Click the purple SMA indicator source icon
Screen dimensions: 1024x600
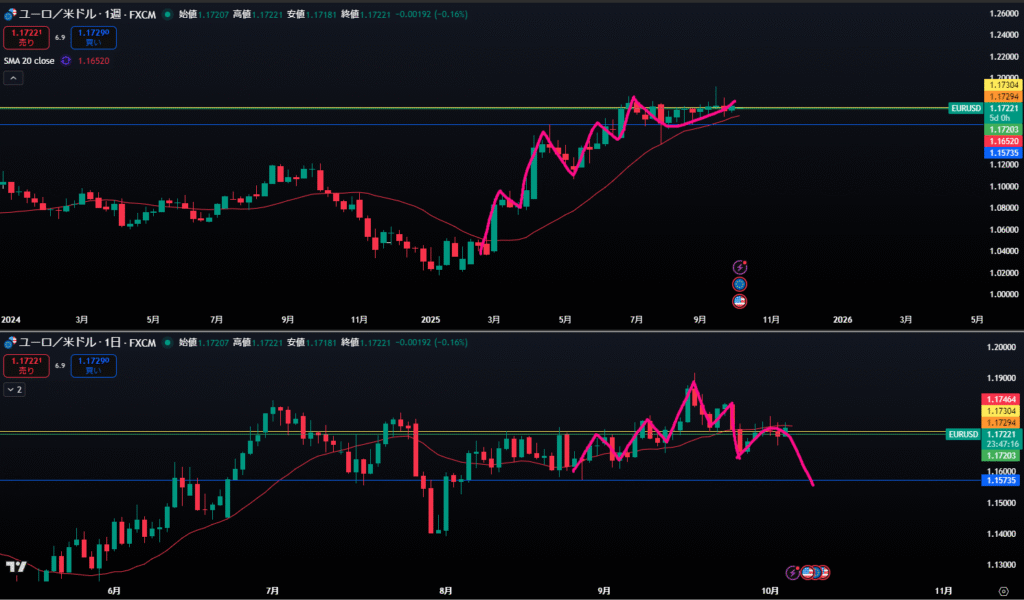pyautogui.click(x=65, y=60)
